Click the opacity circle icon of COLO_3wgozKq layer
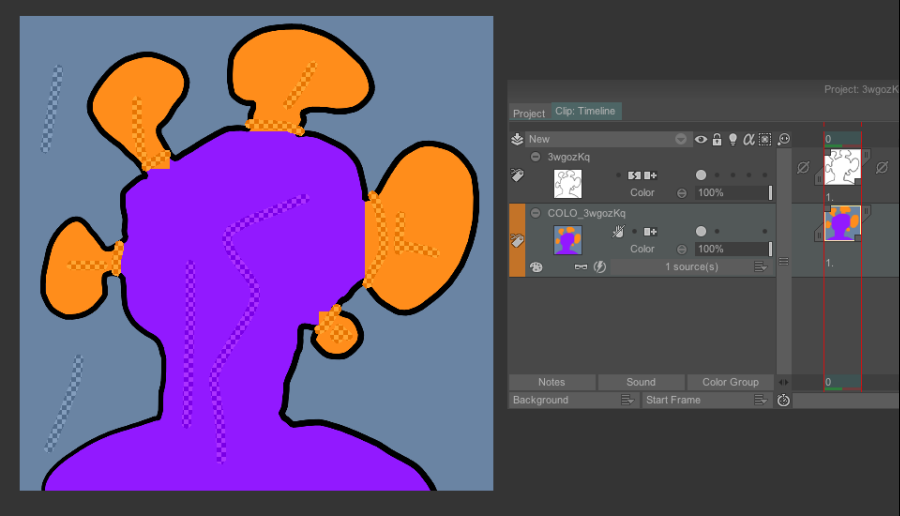 click(681, 249)
